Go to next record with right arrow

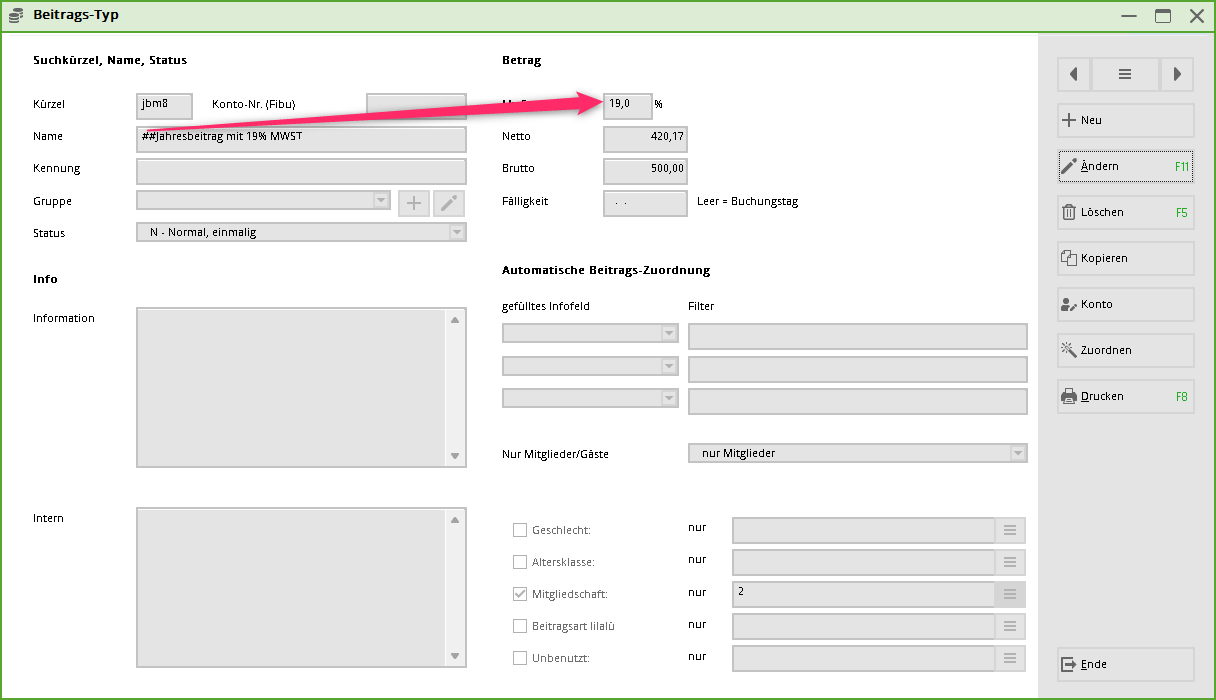[1177, 74]
